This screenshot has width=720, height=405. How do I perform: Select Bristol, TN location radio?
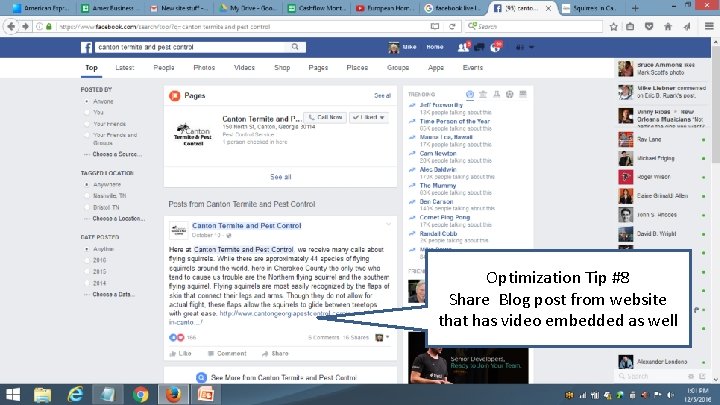pos(87,207)
